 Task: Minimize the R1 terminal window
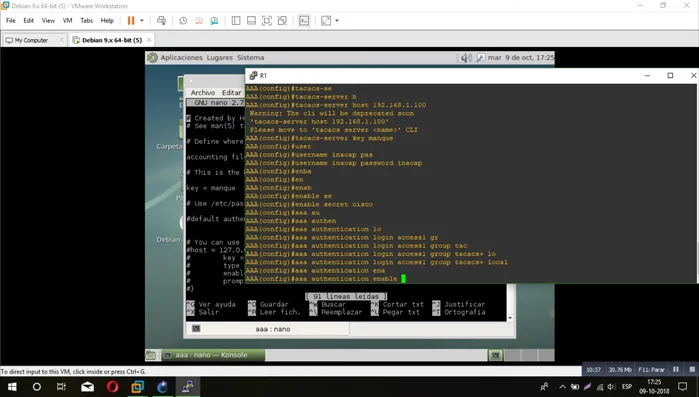coord(647,75)
